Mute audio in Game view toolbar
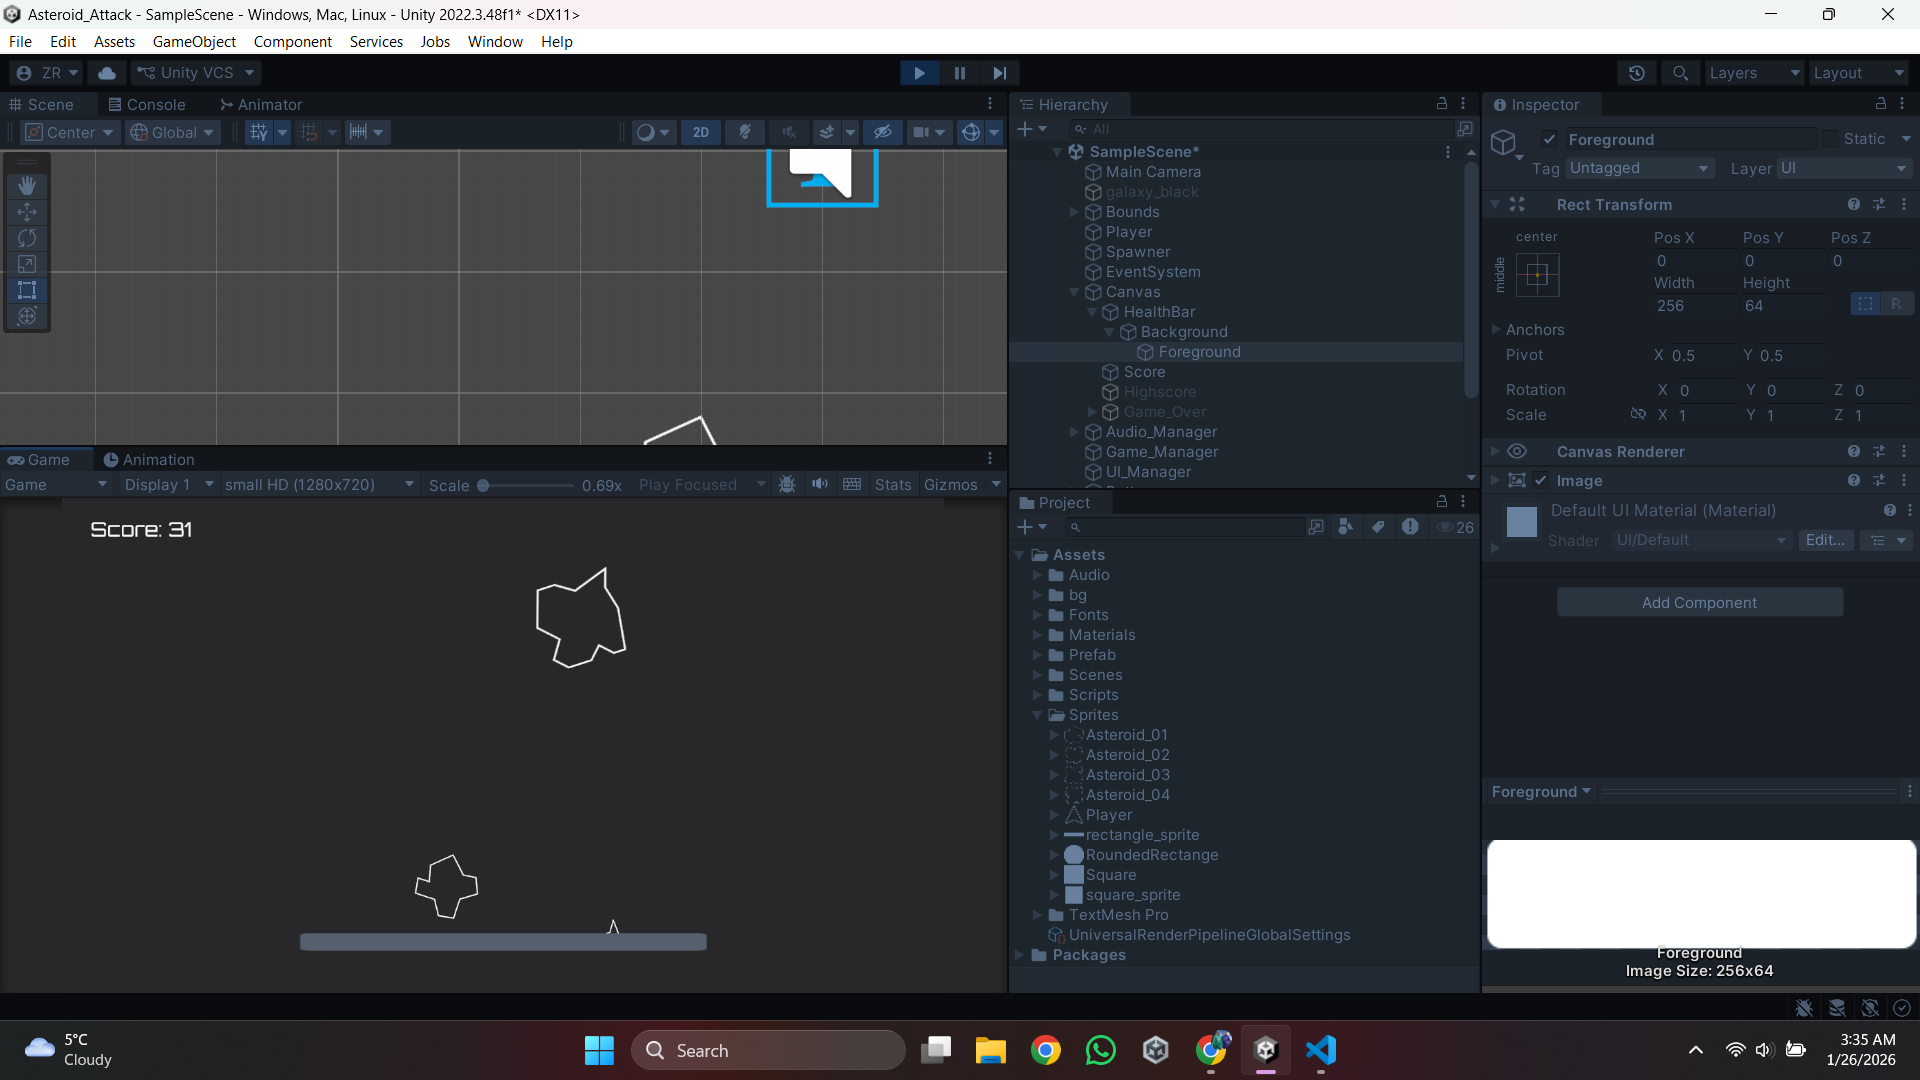The width and height of the screenshot is (1920, 1080). 820,484
